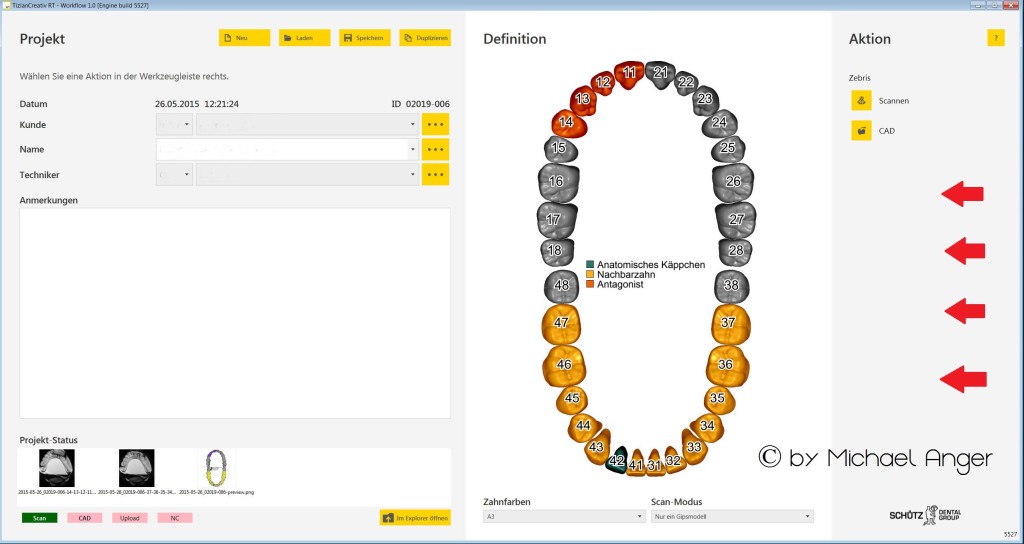Screen dimensions: 1024x544
Task: Open the Zahnfarben A3 dropdown
Action: [x=564, y=517]
